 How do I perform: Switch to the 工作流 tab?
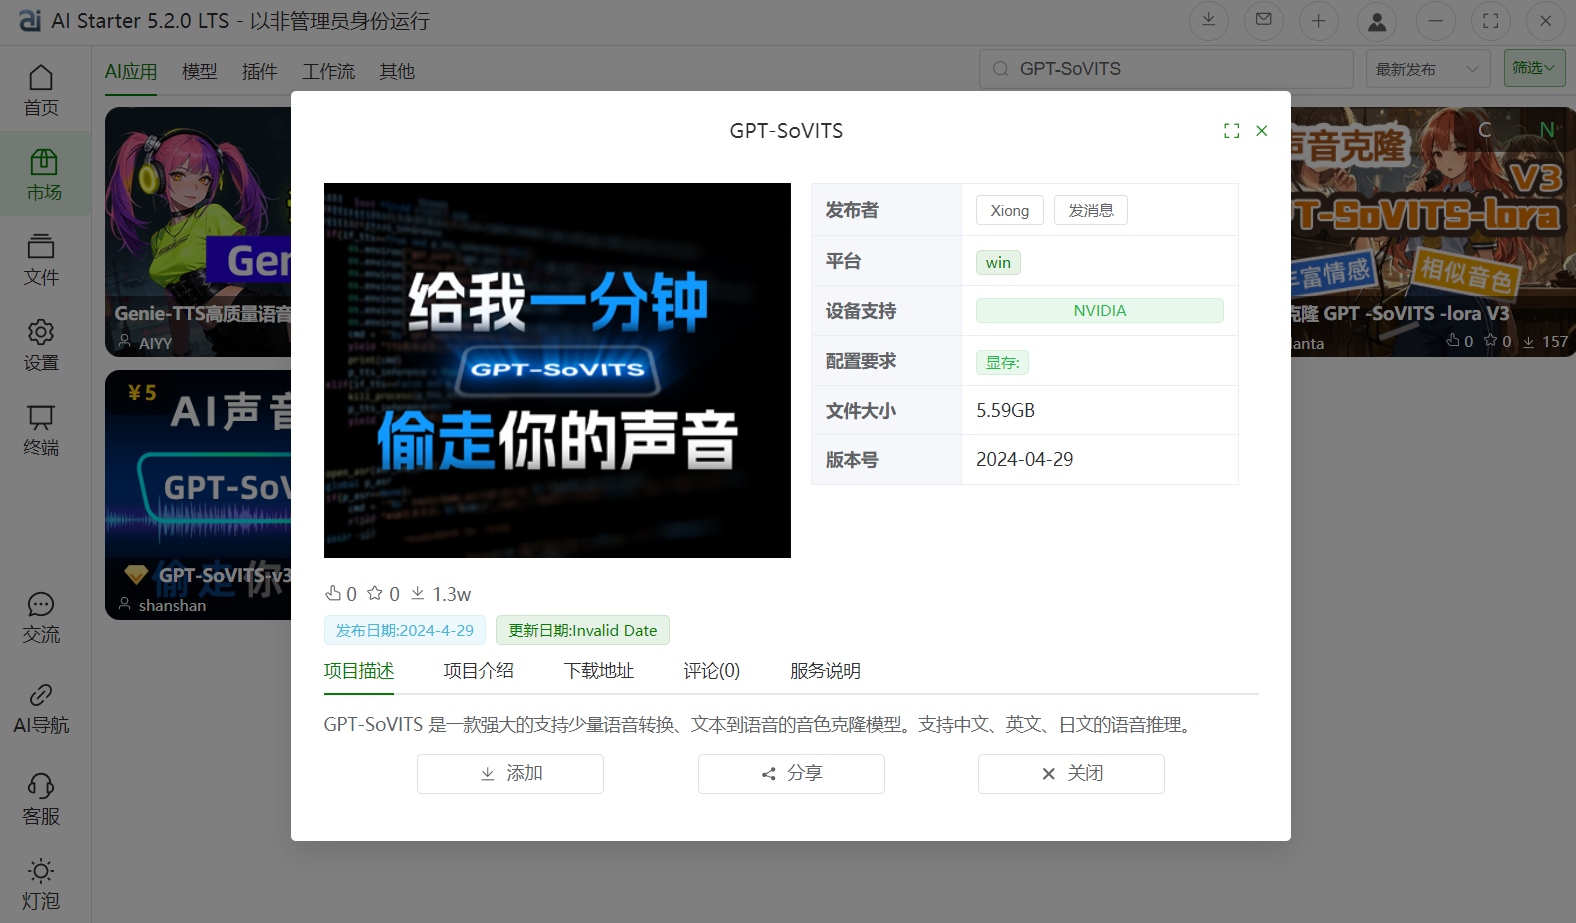pos(329,72)
